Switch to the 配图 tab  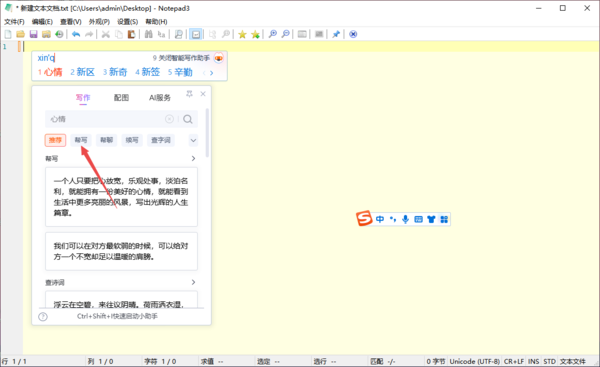click(x=121, y=98)
